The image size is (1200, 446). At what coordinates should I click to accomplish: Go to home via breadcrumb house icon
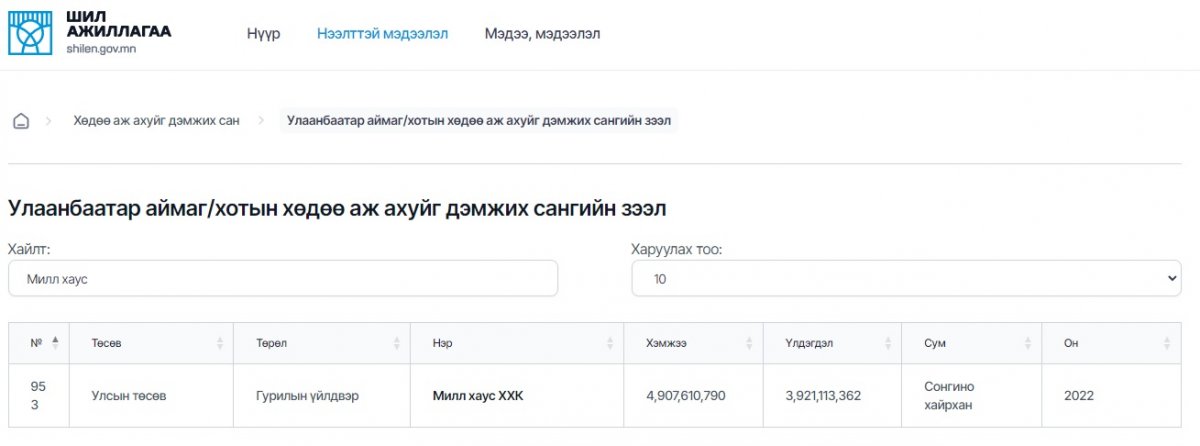[20, 121]
